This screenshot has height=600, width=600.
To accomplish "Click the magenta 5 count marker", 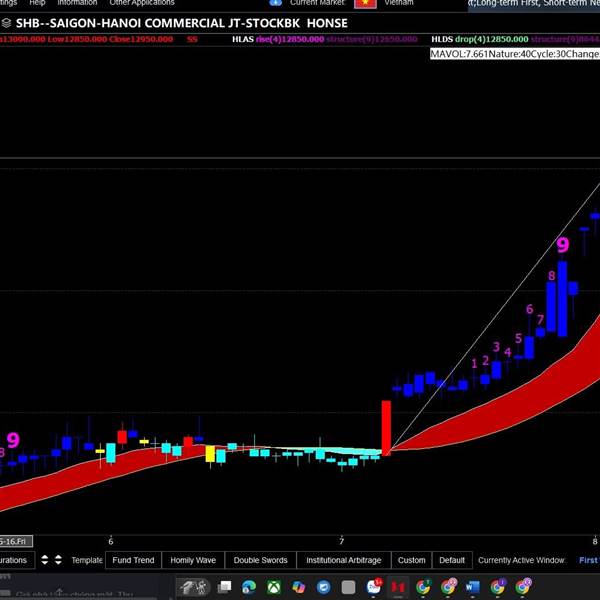I will click(x=518, y=338).
